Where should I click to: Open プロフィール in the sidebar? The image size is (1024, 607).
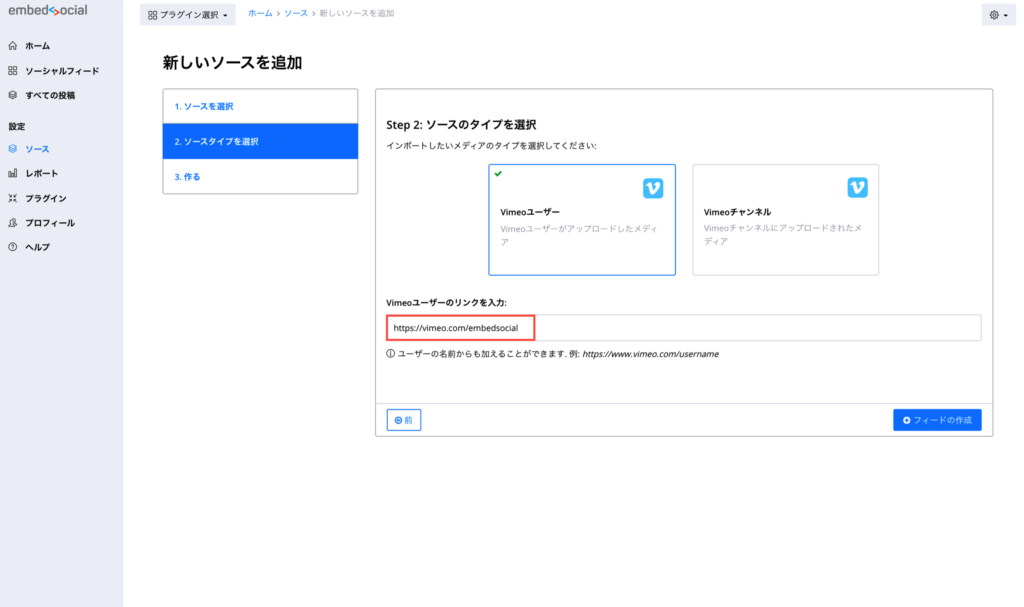pyautogui.click(x=50, y=223)
